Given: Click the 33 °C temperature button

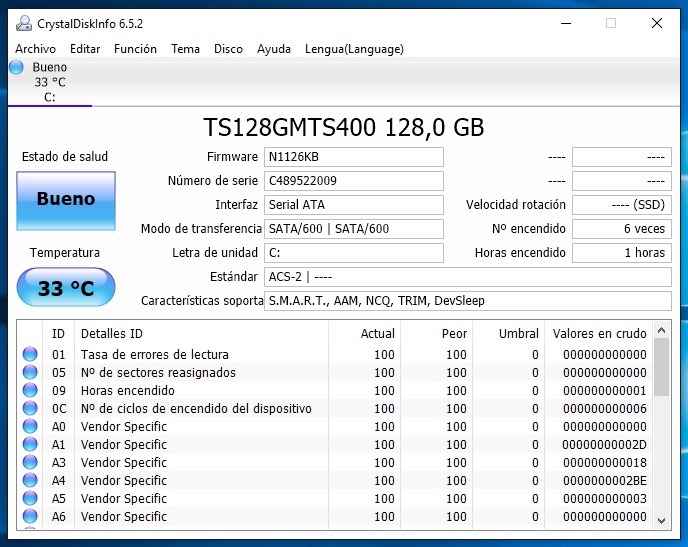Looking at the screenshot, I should (x=66, y=287).
